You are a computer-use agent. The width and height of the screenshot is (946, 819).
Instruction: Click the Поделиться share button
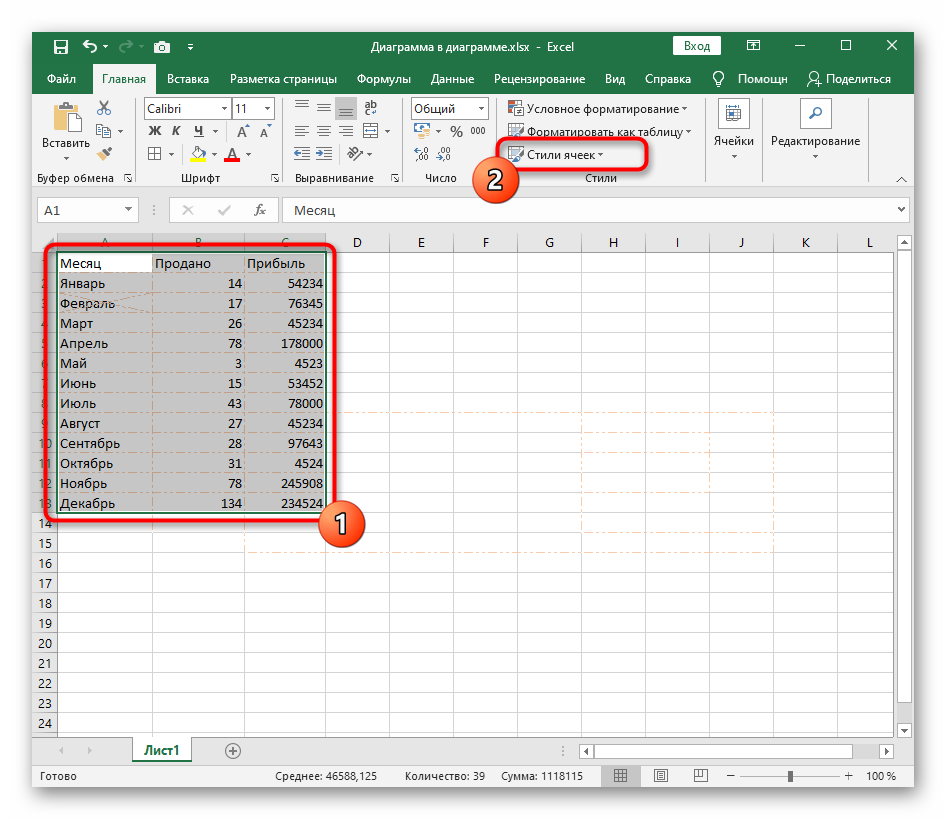coord(848,79)
